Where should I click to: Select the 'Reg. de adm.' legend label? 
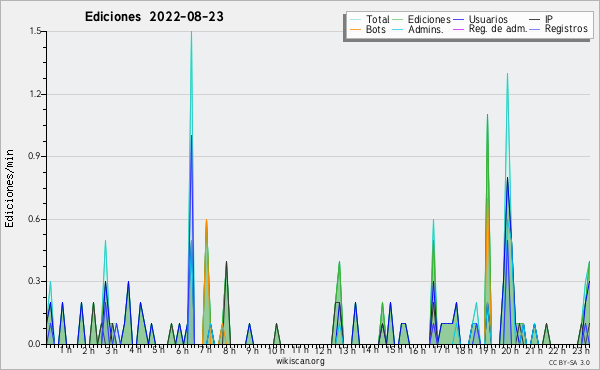click(x=498, y=29)
